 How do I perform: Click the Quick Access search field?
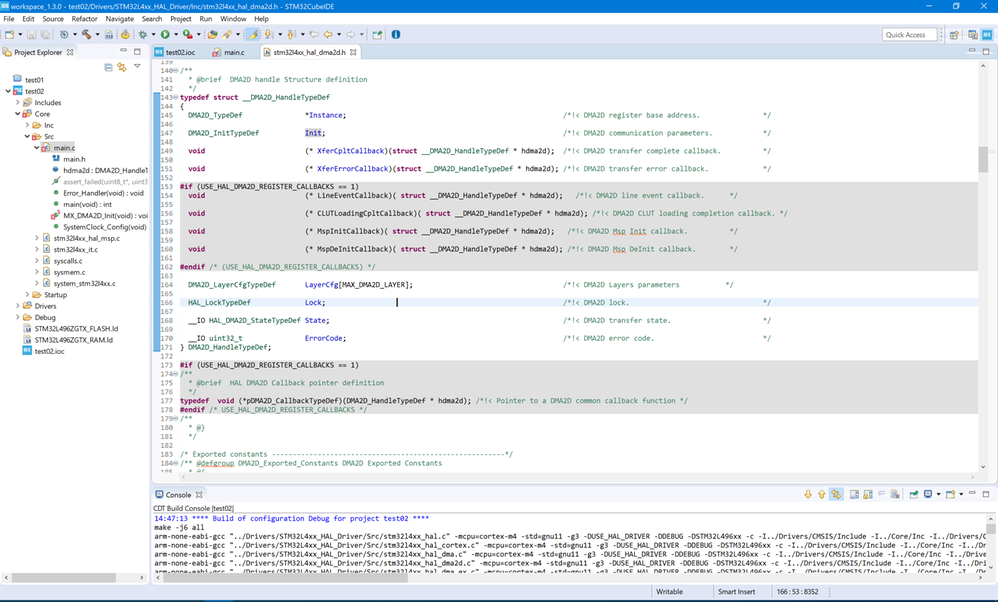(x=910, y=35)
